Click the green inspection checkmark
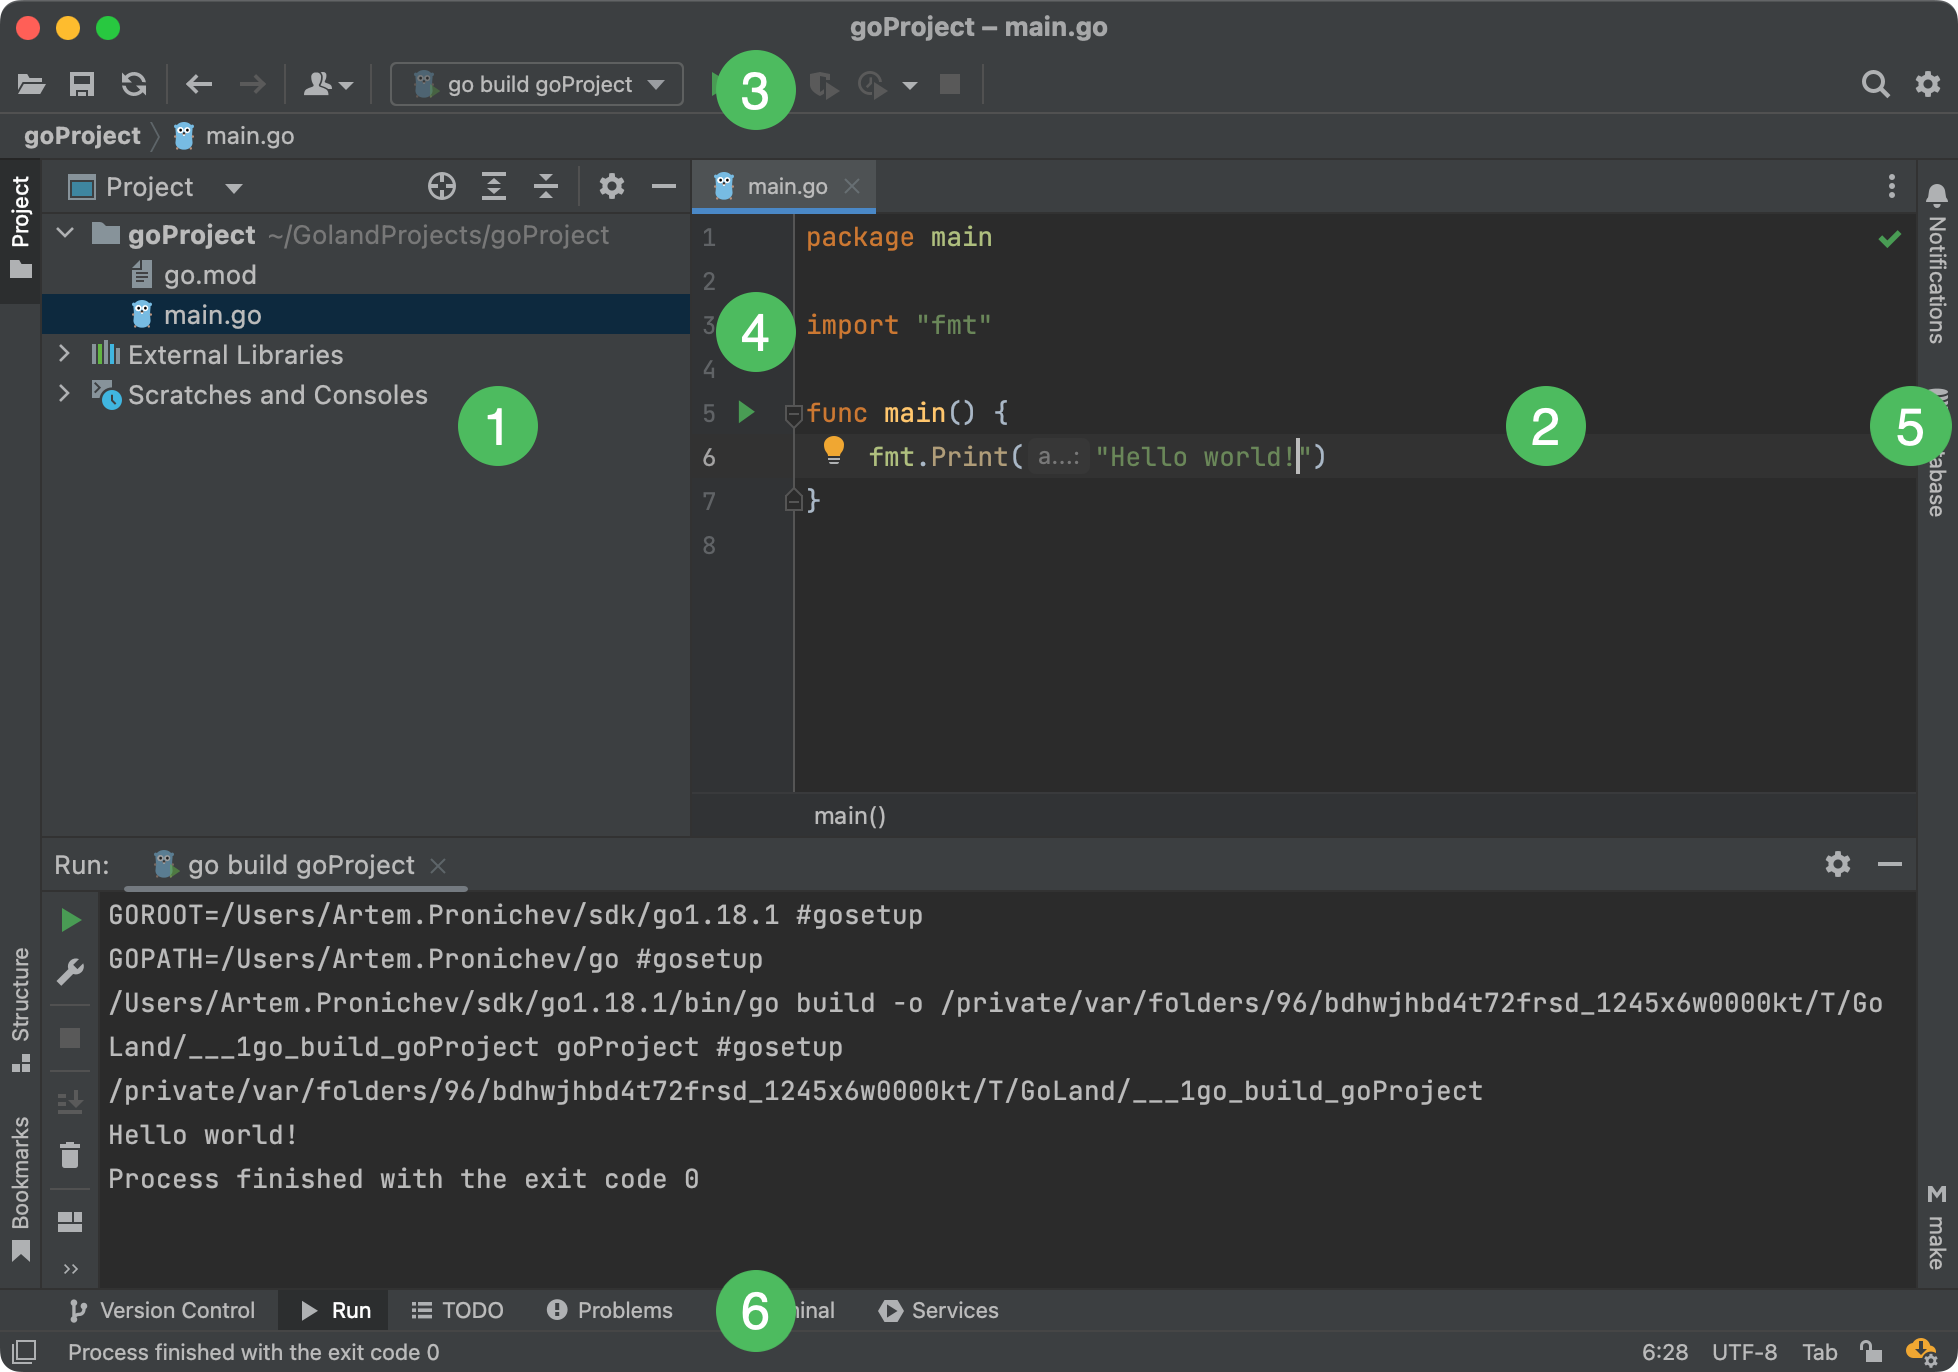The height and width of the screenshot is (1372, 1958). (1889, 239)
